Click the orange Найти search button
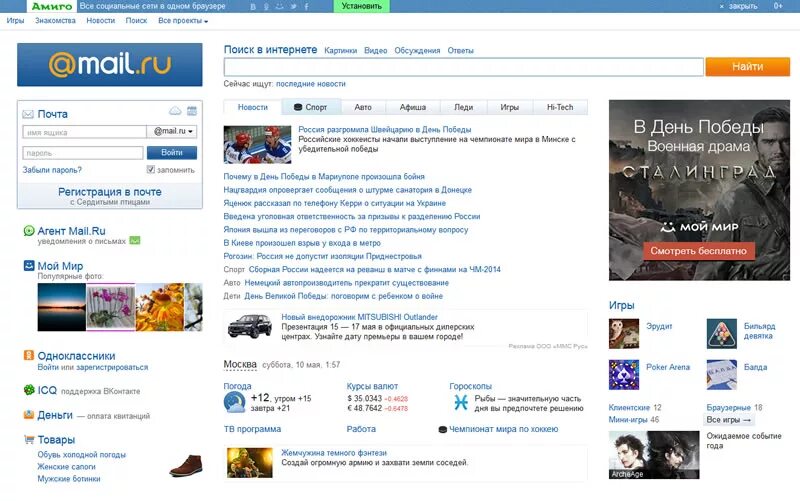800x501 pixels. pyautogui.click(x=747, y=67)
